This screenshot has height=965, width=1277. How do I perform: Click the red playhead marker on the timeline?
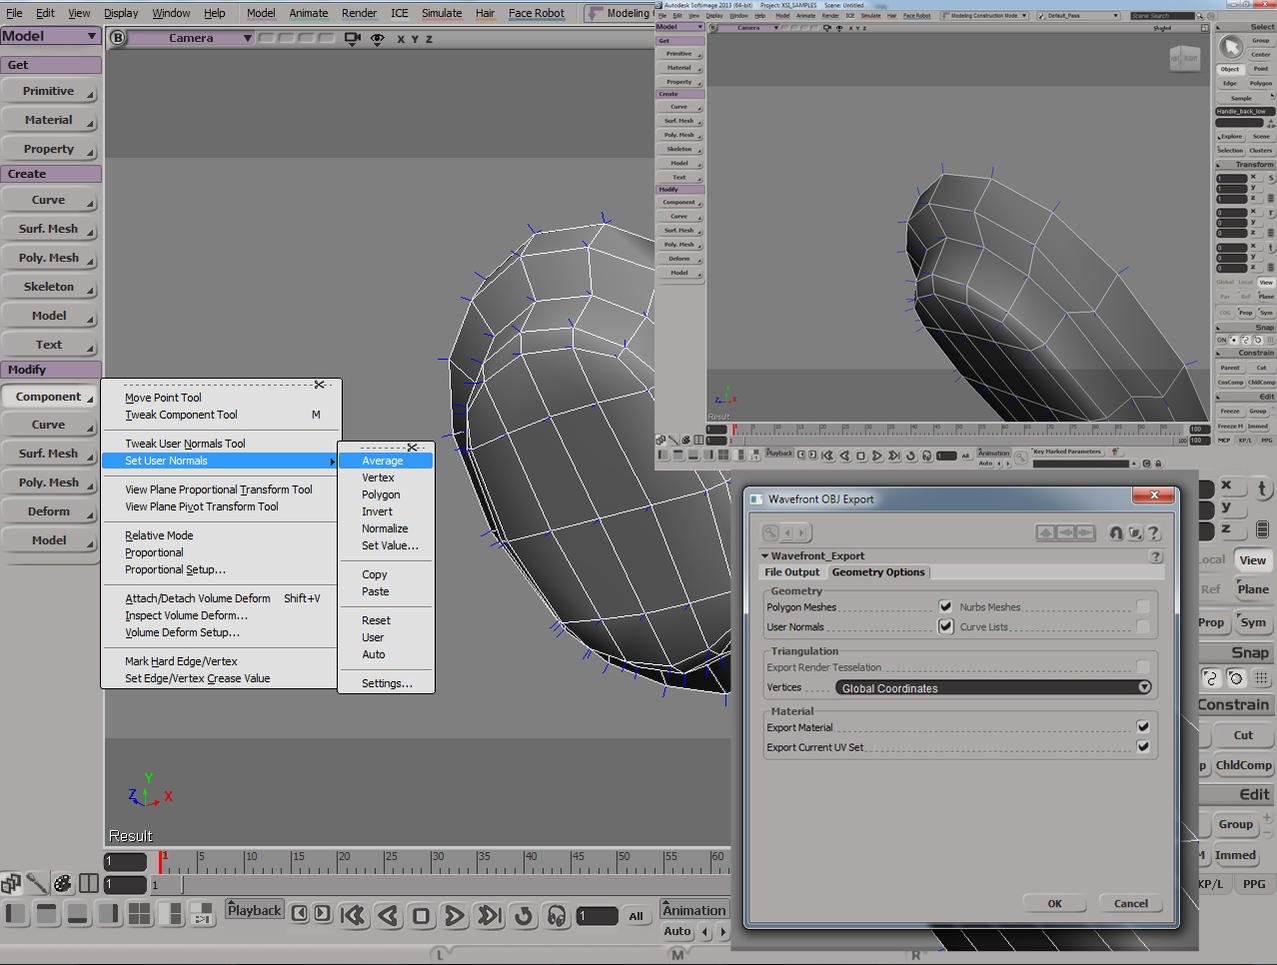(x=162, y=862)
